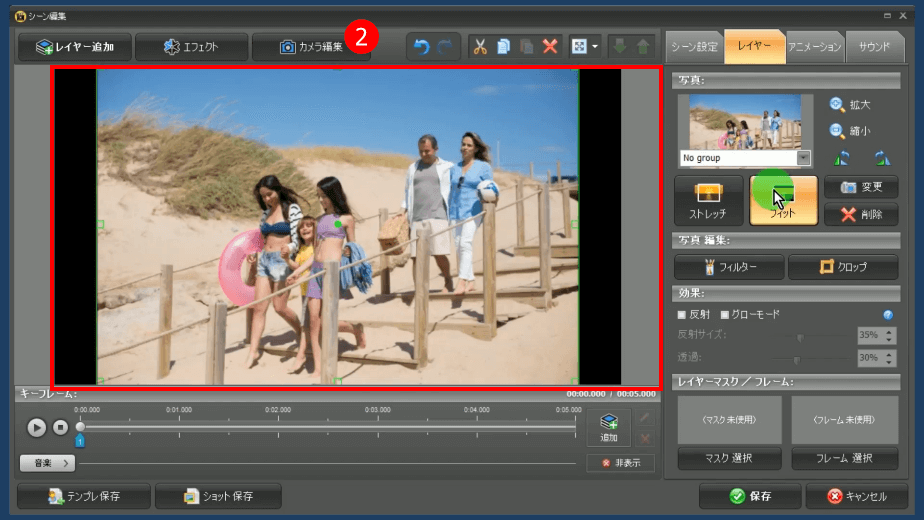
Task: Switch to the アニメーション tab
Action: click(x=814, y=46)
